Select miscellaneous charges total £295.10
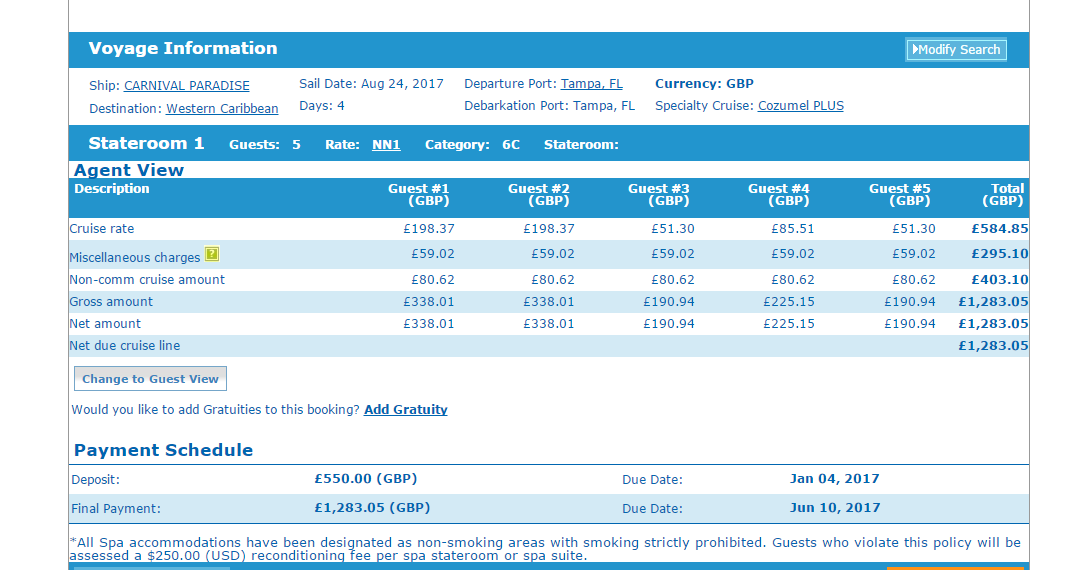Screen dimensions: 1078x570 (x=1000, y=254)
